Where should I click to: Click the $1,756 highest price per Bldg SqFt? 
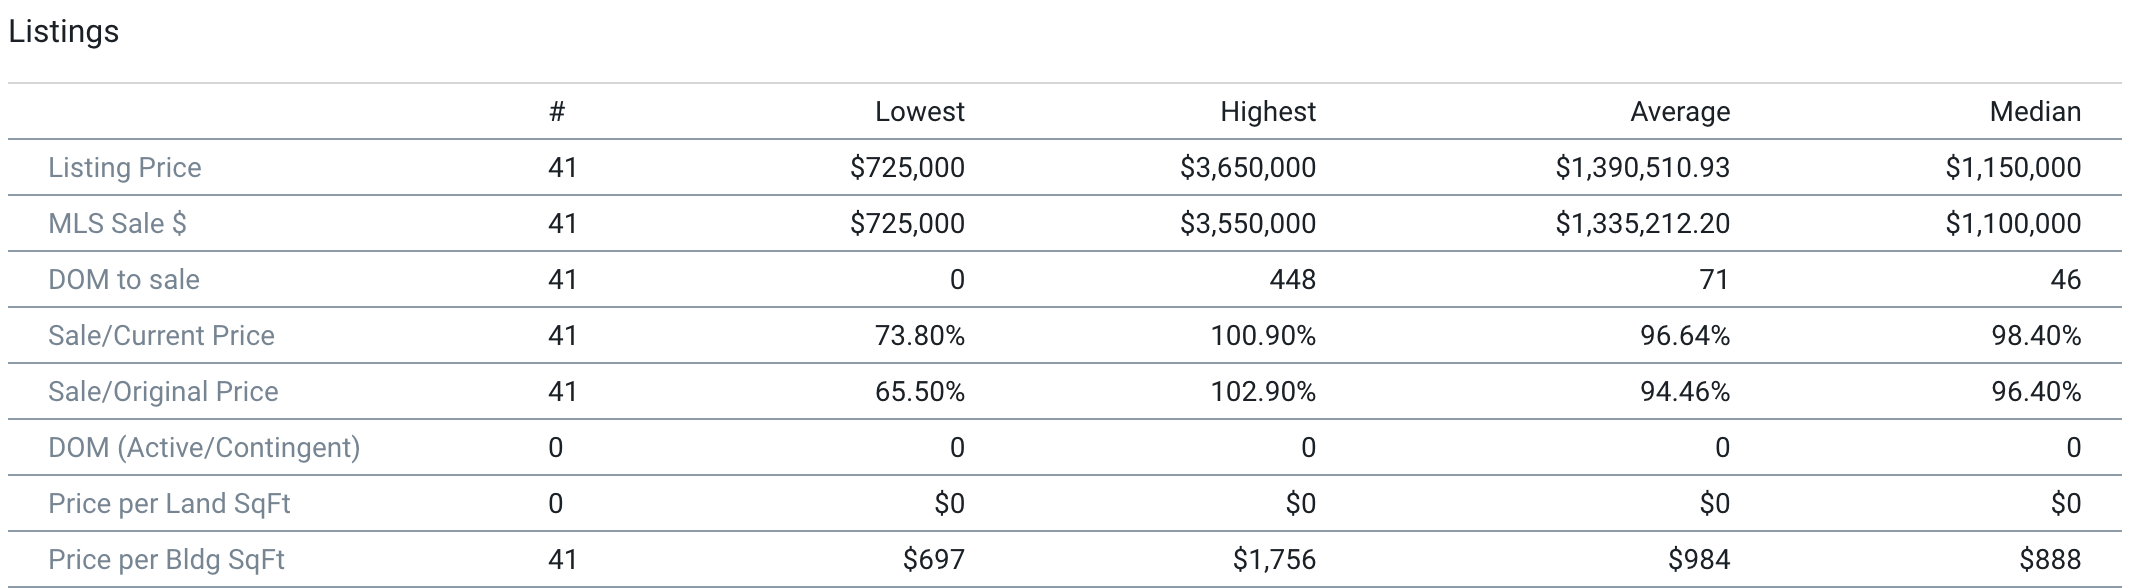click(1274, 560)
